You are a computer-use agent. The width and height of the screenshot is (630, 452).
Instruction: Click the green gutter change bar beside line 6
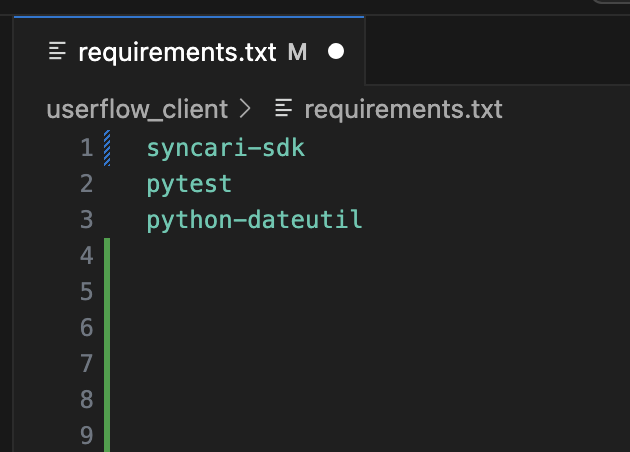pos(106,328)
